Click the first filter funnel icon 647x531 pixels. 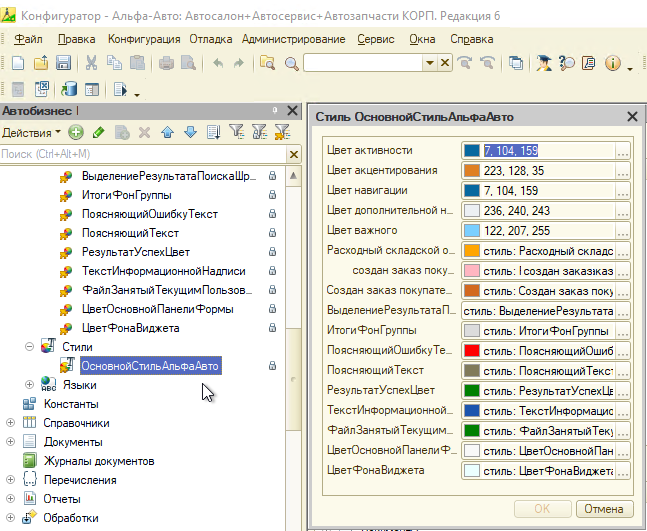pyautogui.click(x=237, y=132)
